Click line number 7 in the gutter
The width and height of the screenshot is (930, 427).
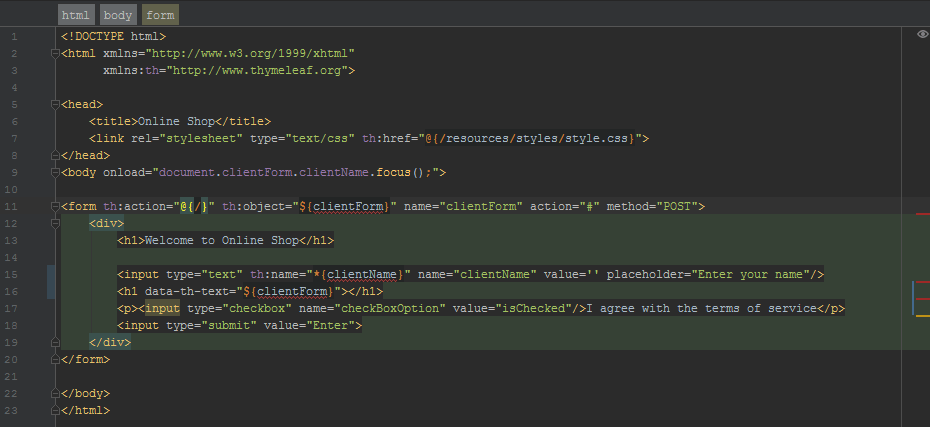pos(14,139)
